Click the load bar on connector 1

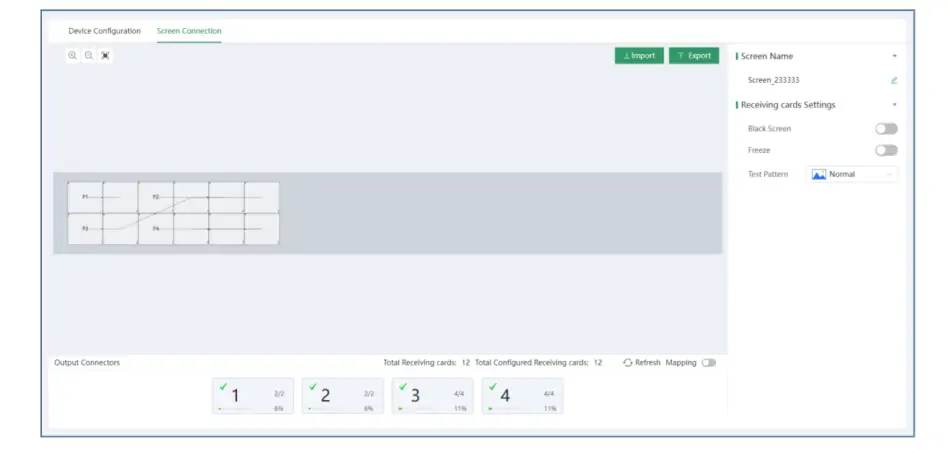tap(236, 409)
